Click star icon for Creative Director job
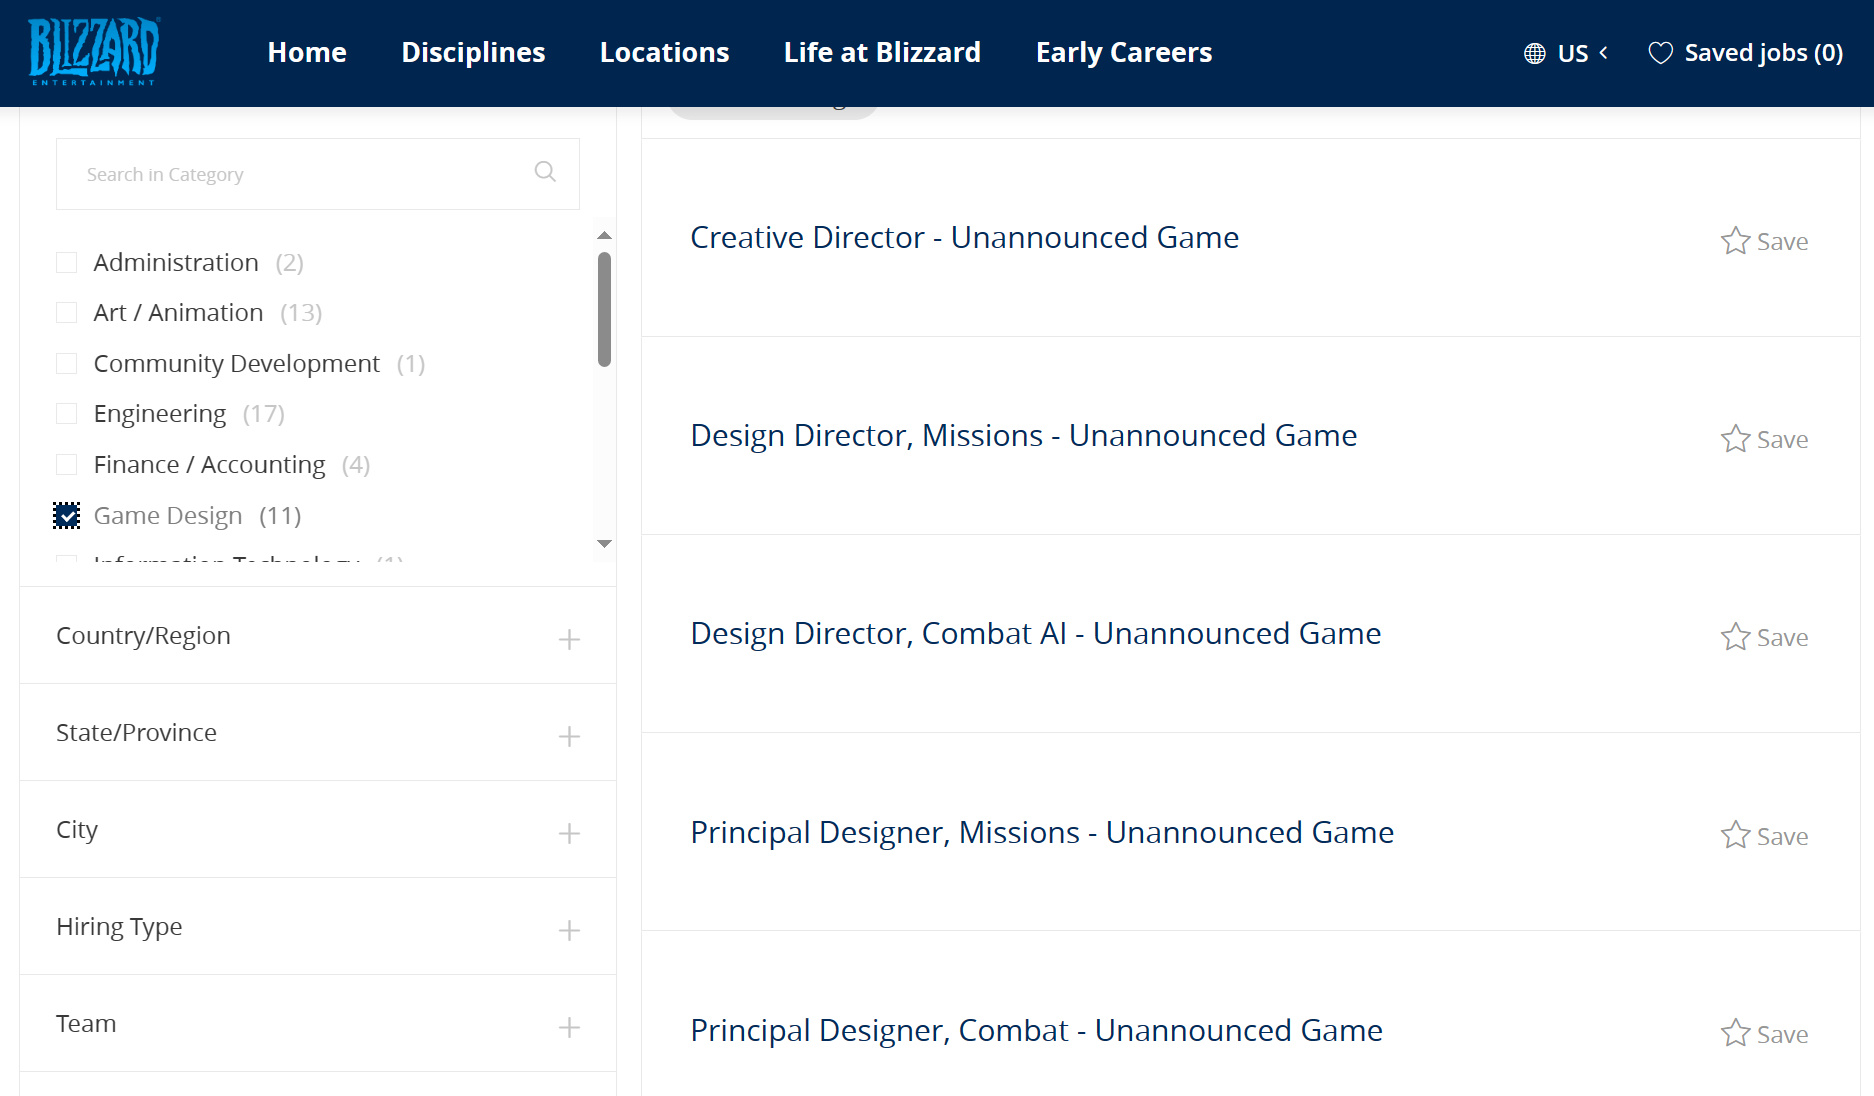Viewport: 1874px width, 1096px height. point(1735,241)
